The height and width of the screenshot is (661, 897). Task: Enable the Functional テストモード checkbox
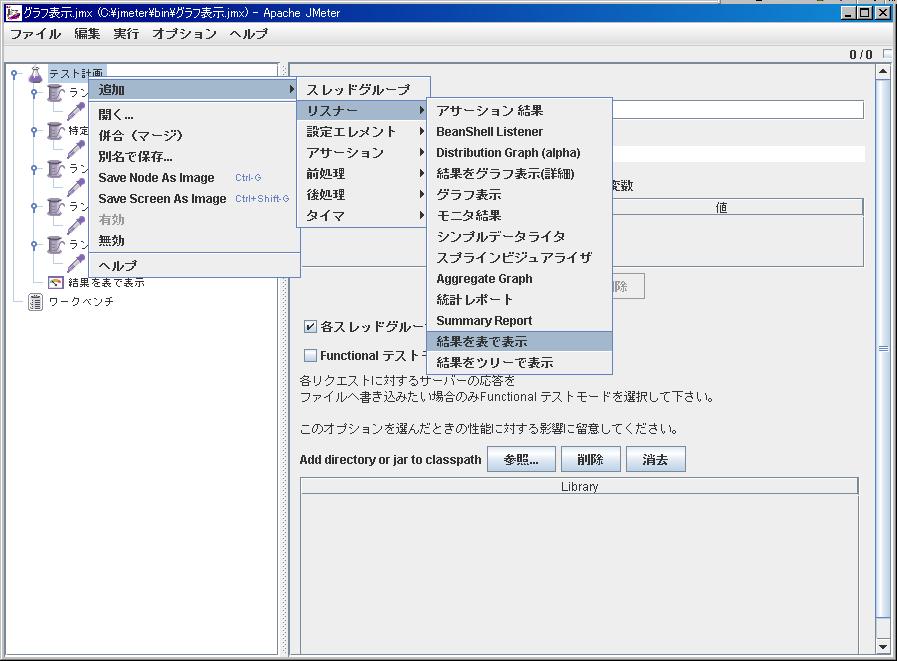310,355
